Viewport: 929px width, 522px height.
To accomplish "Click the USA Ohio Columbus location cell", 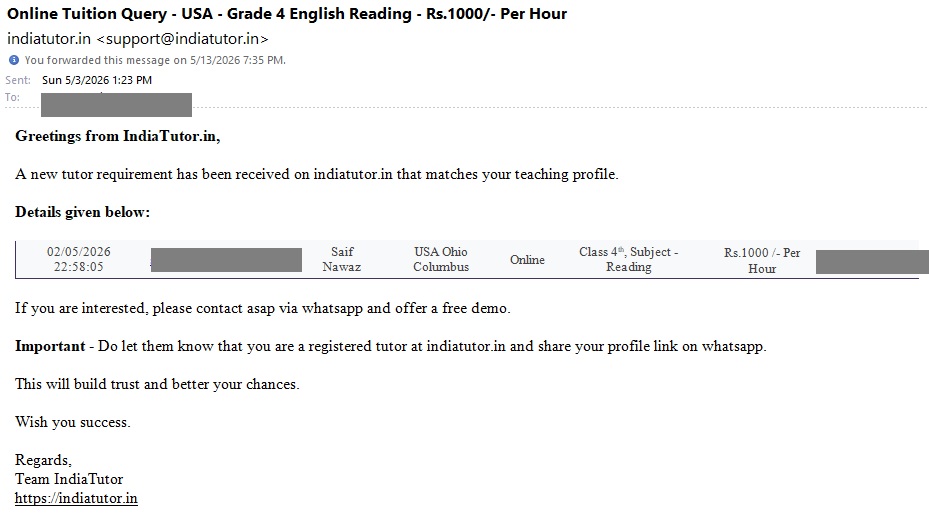I will [x=441, y=260].
